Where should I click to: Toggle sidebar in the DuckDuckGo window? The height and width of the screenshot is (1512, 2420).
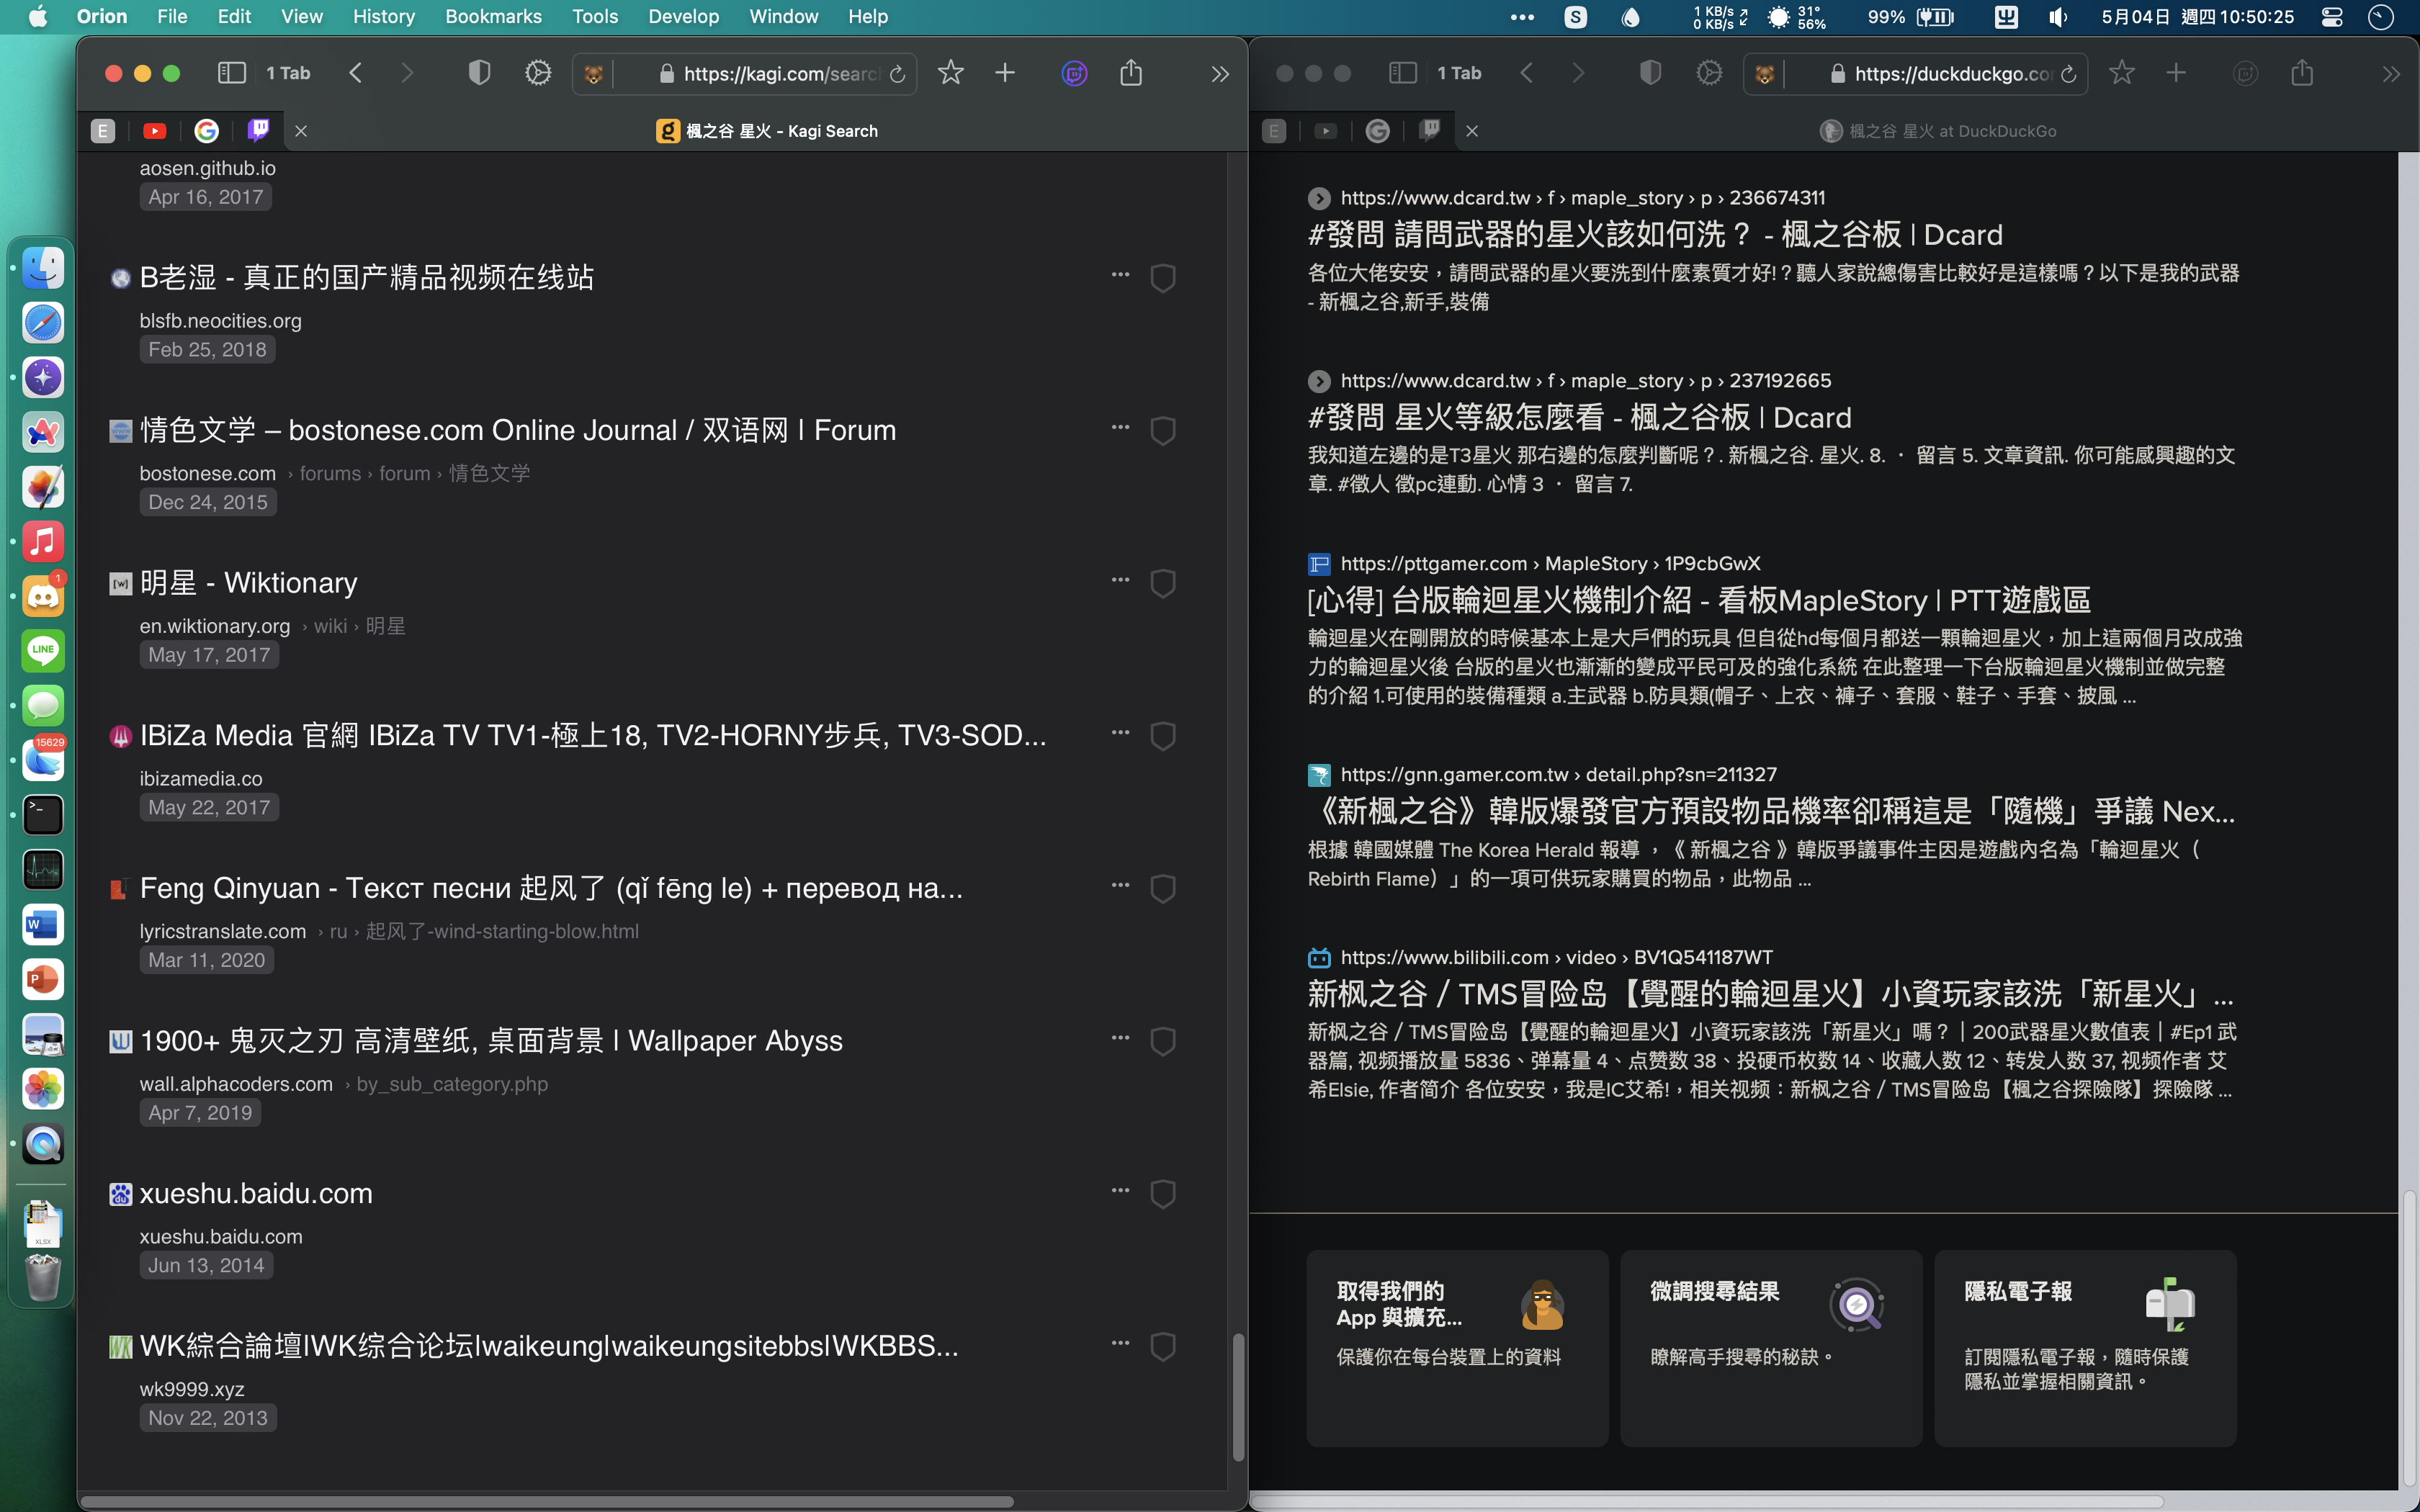tap(1403, 73)
